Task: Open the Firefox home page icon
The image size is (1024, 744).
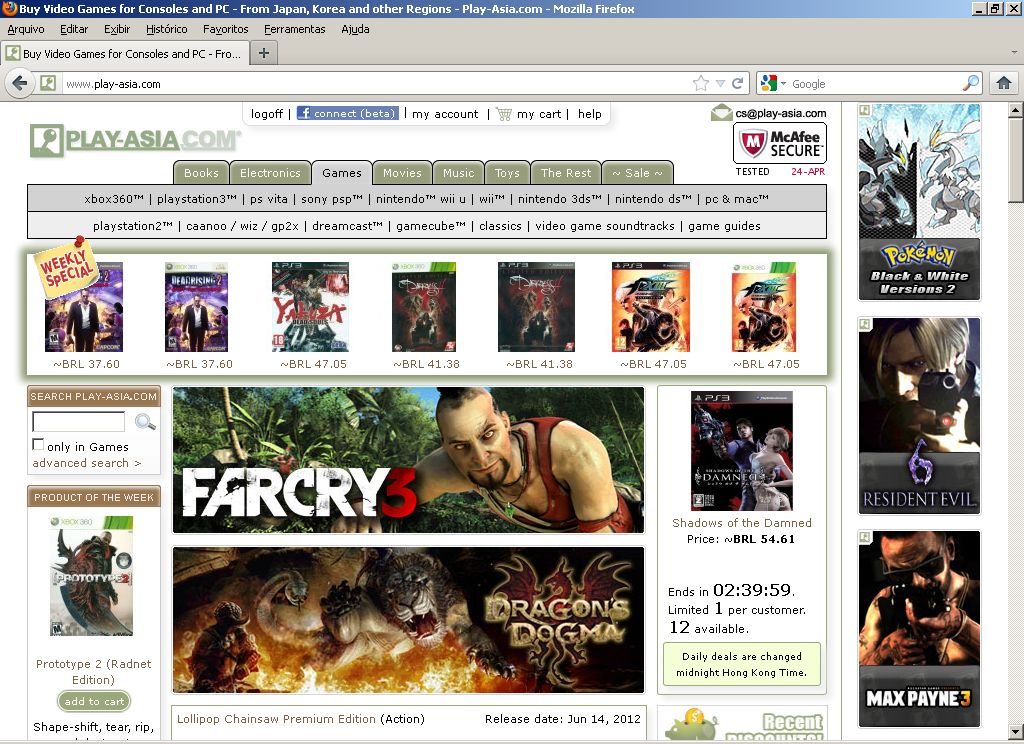Action: coord(1004,84)
